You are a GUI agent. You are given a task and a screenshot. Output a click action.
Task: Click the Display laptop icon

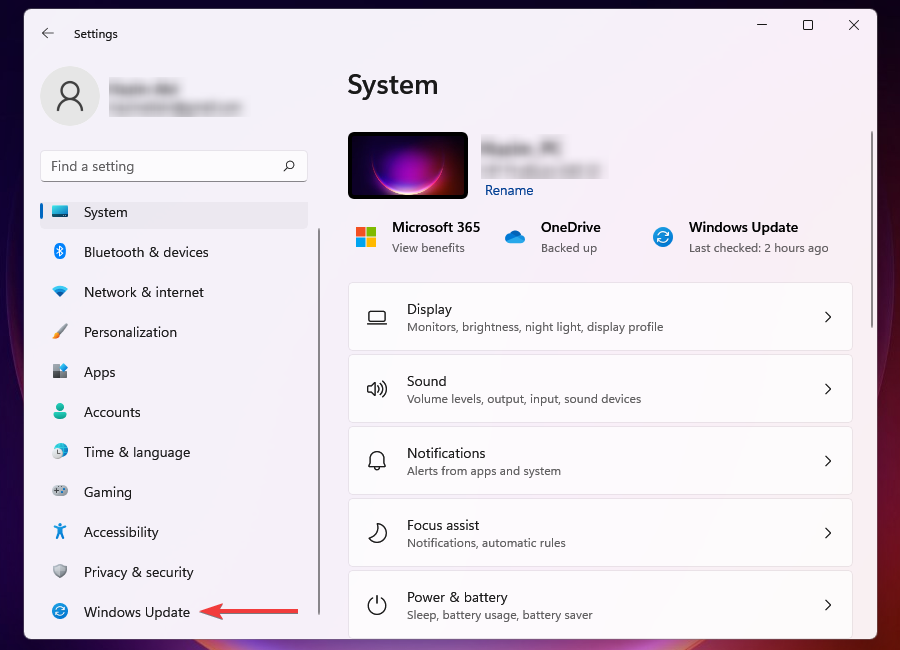377,317
